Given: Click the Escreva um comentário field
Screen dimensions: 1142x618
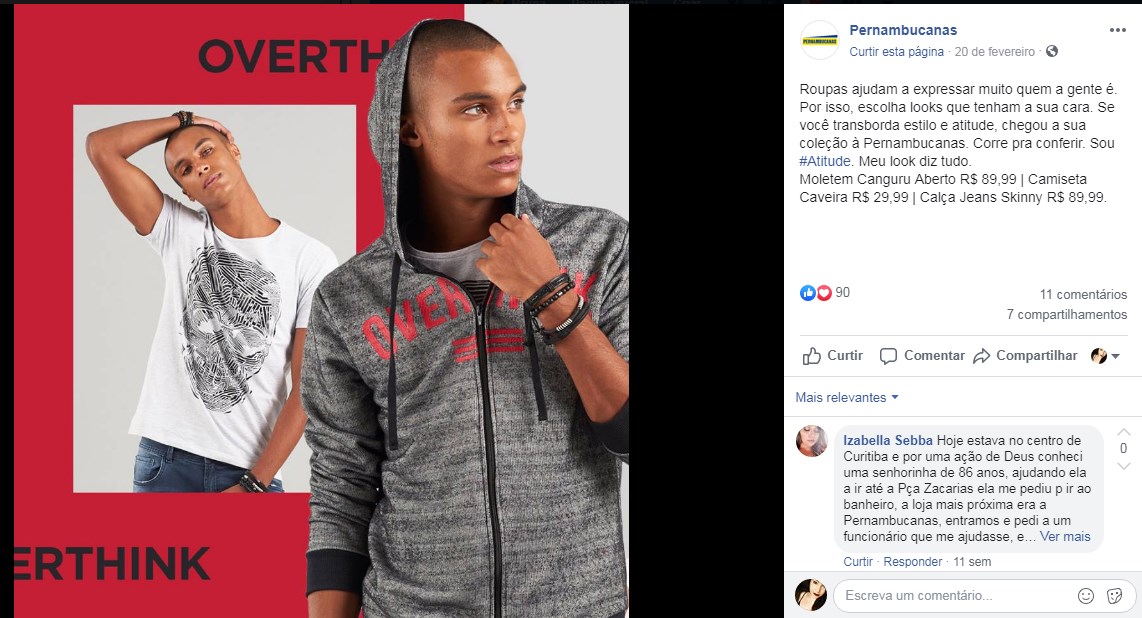Looking at the screenshot, I should (955, 596).
